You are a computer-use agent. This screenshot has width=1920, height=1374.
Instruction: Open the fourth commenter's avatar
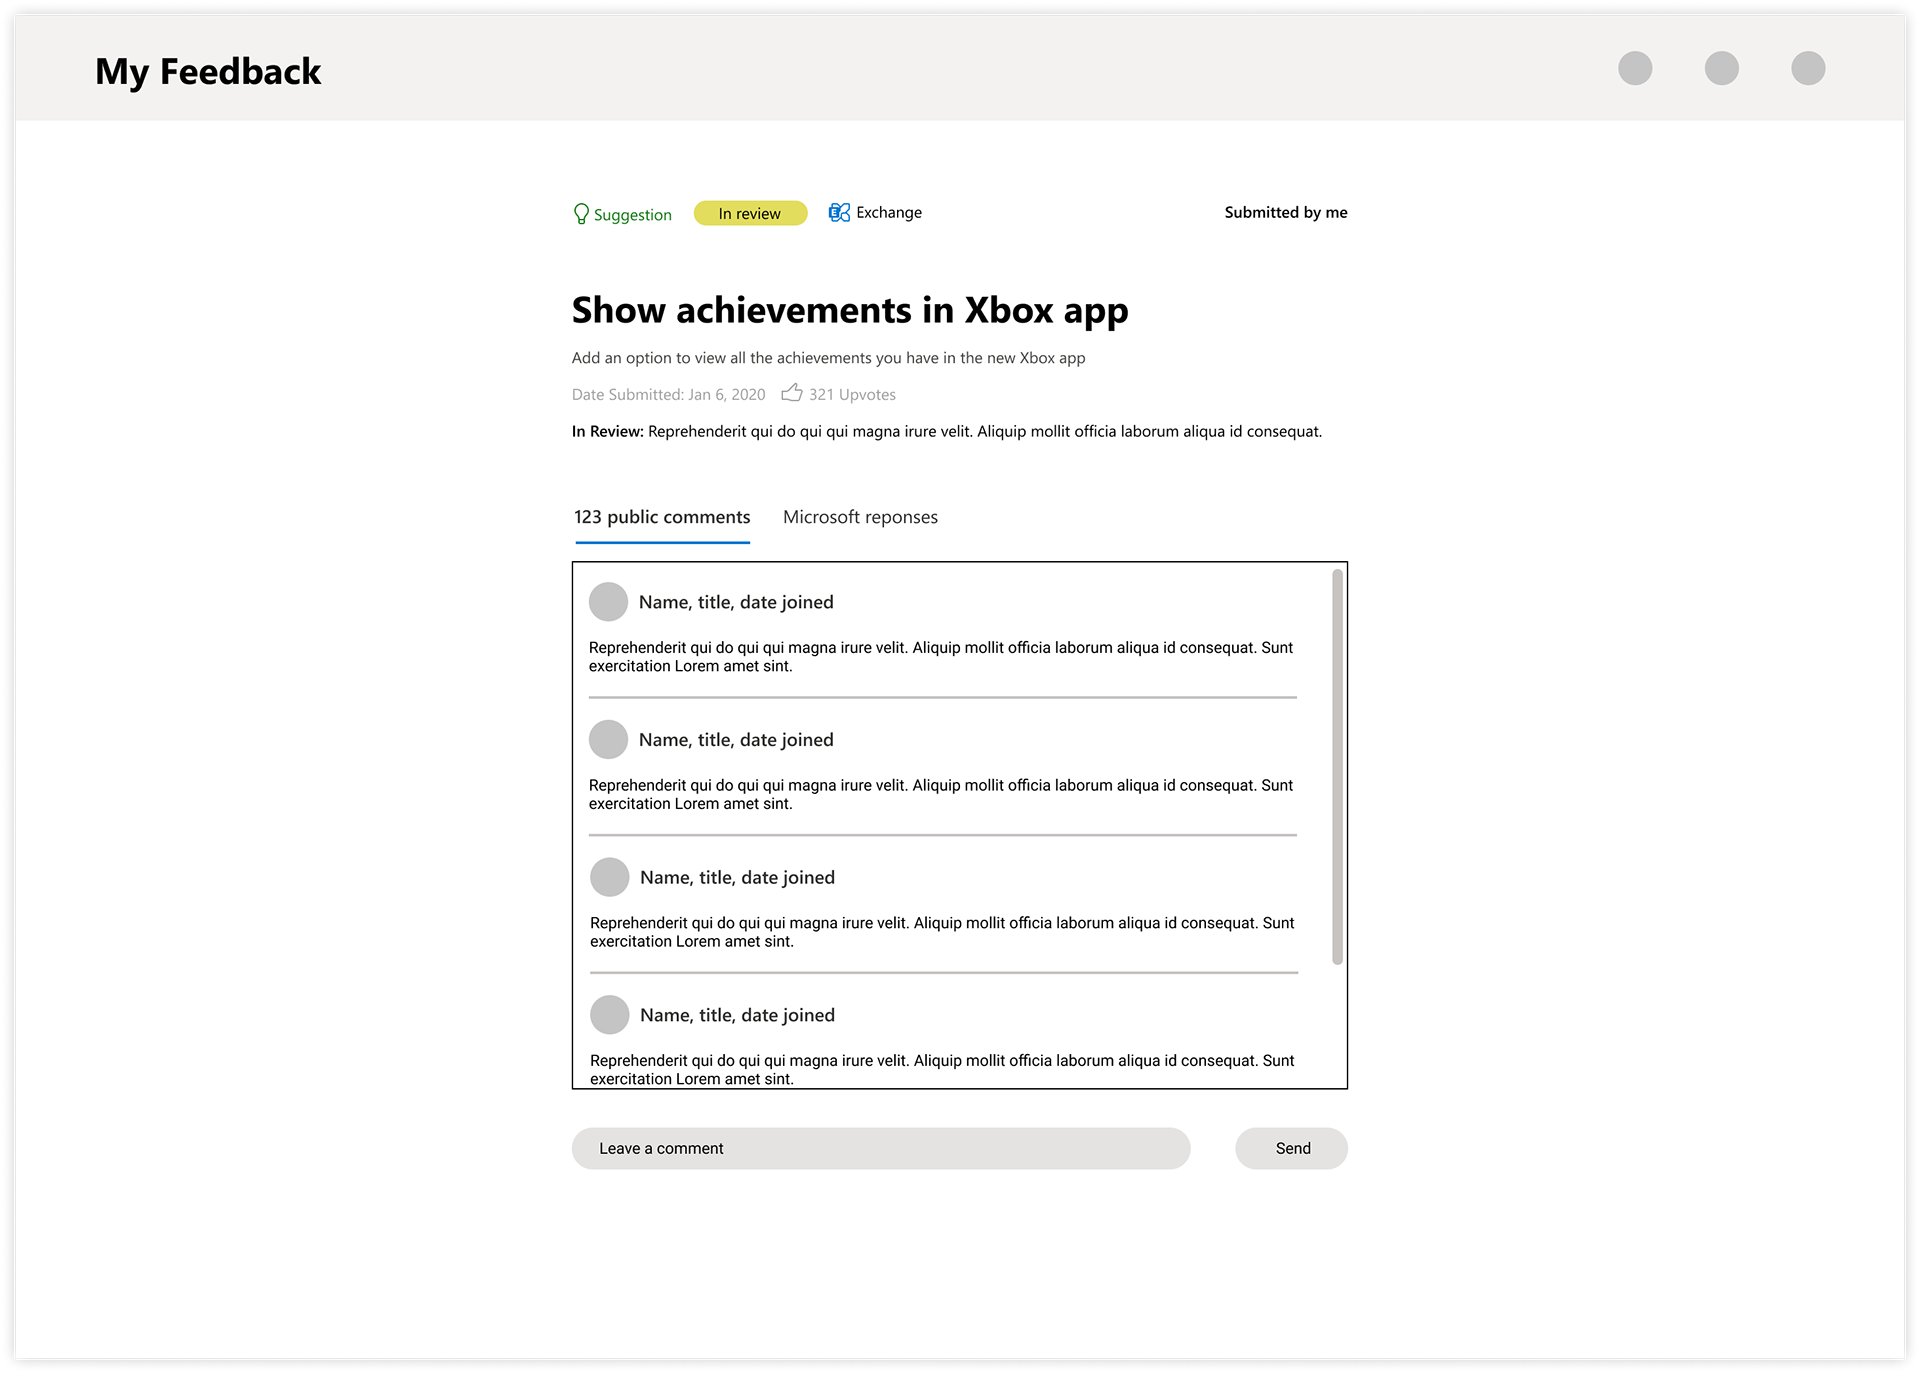[609, 1014]
